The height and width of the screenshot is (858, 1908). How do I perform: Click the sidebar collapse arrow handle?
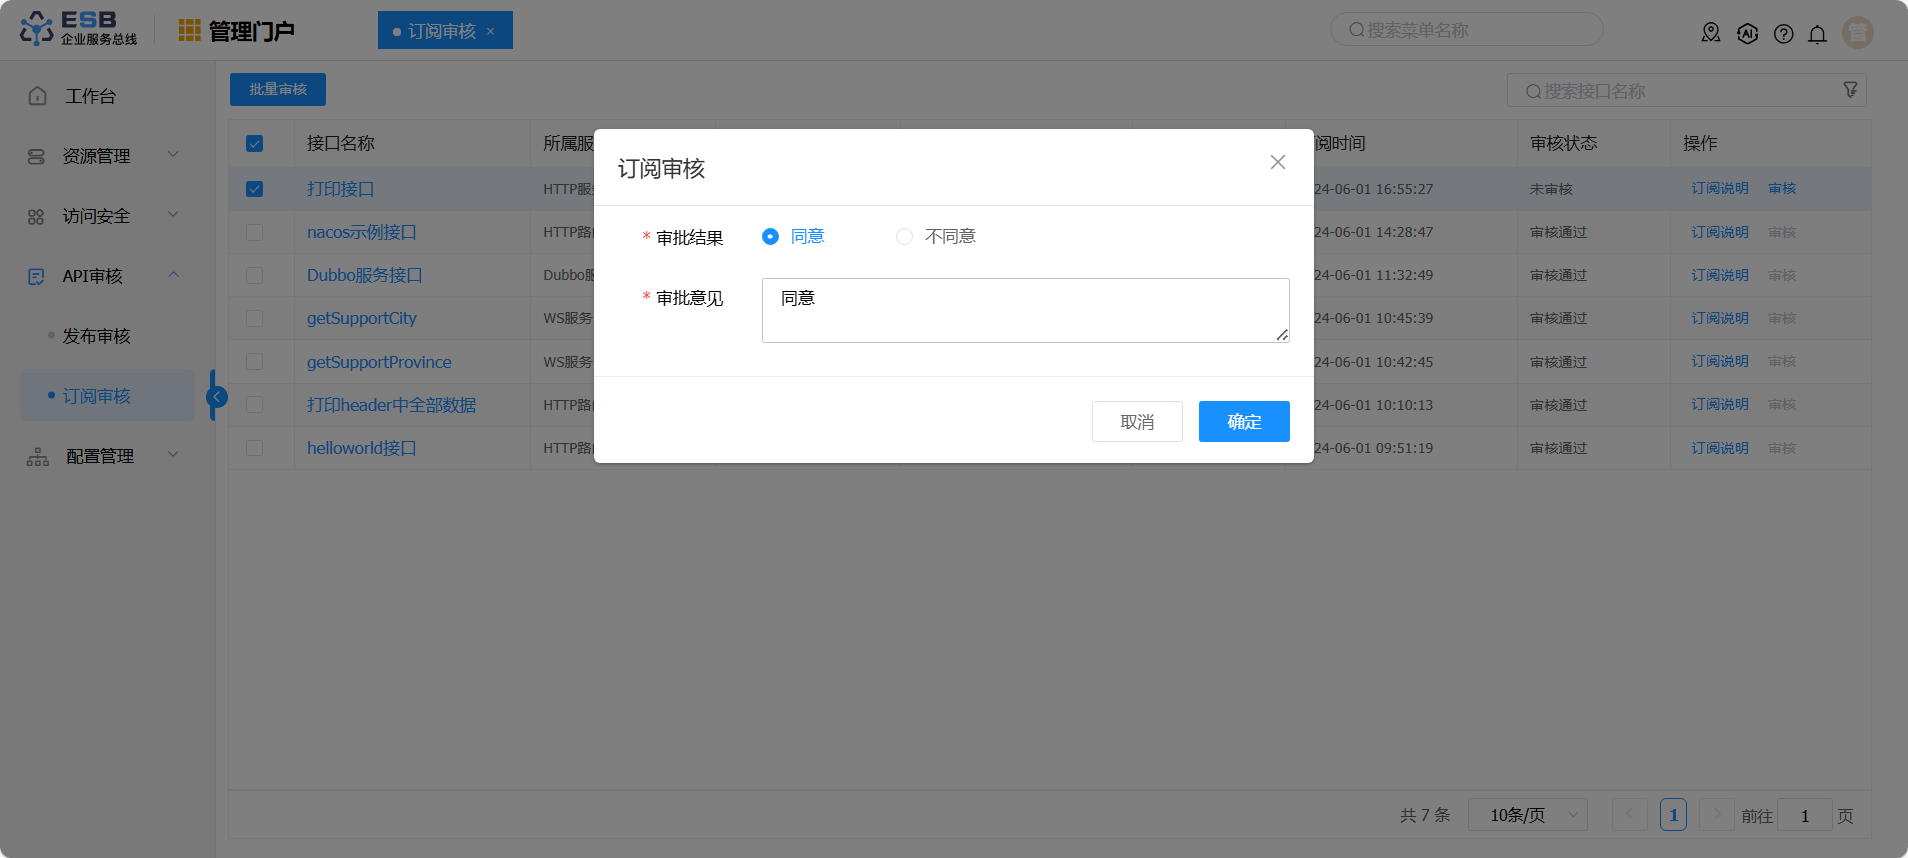pyautogui.click(x=216, y=397)
